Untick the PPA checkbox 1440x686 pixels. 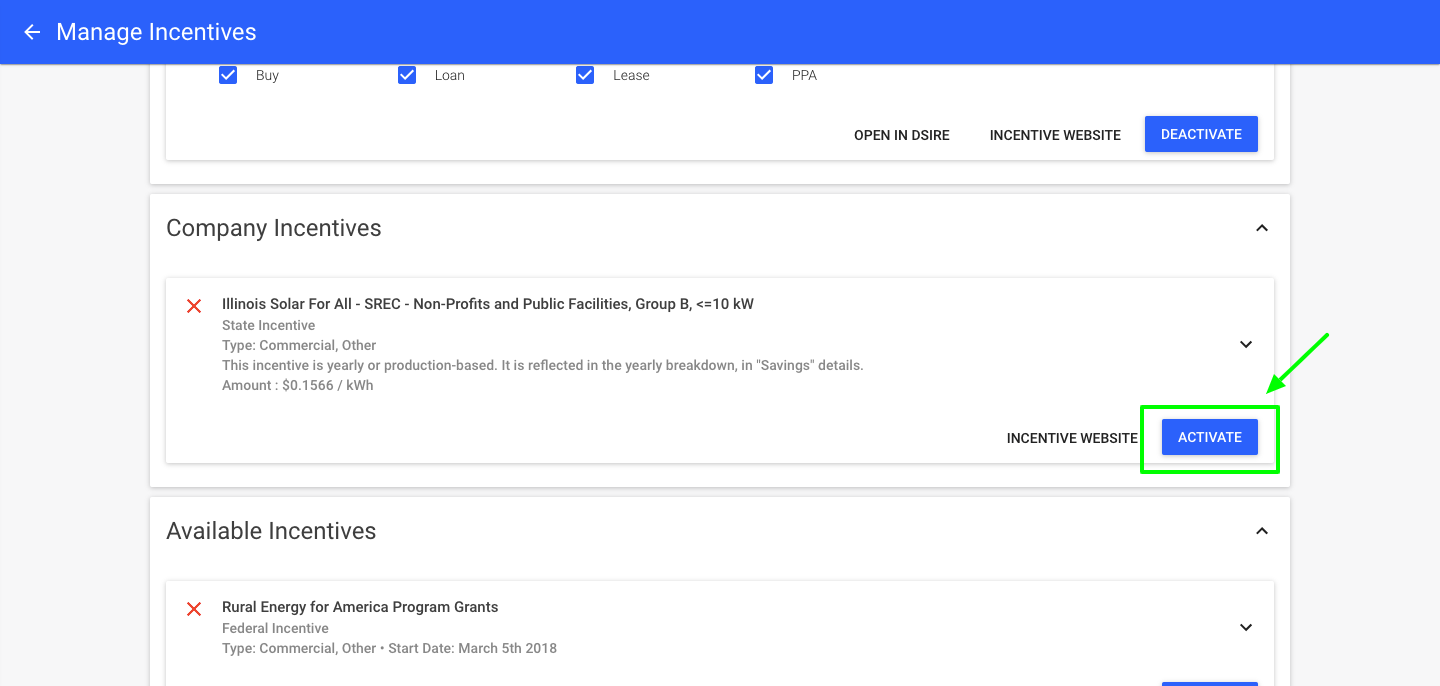tap(764, 75)
